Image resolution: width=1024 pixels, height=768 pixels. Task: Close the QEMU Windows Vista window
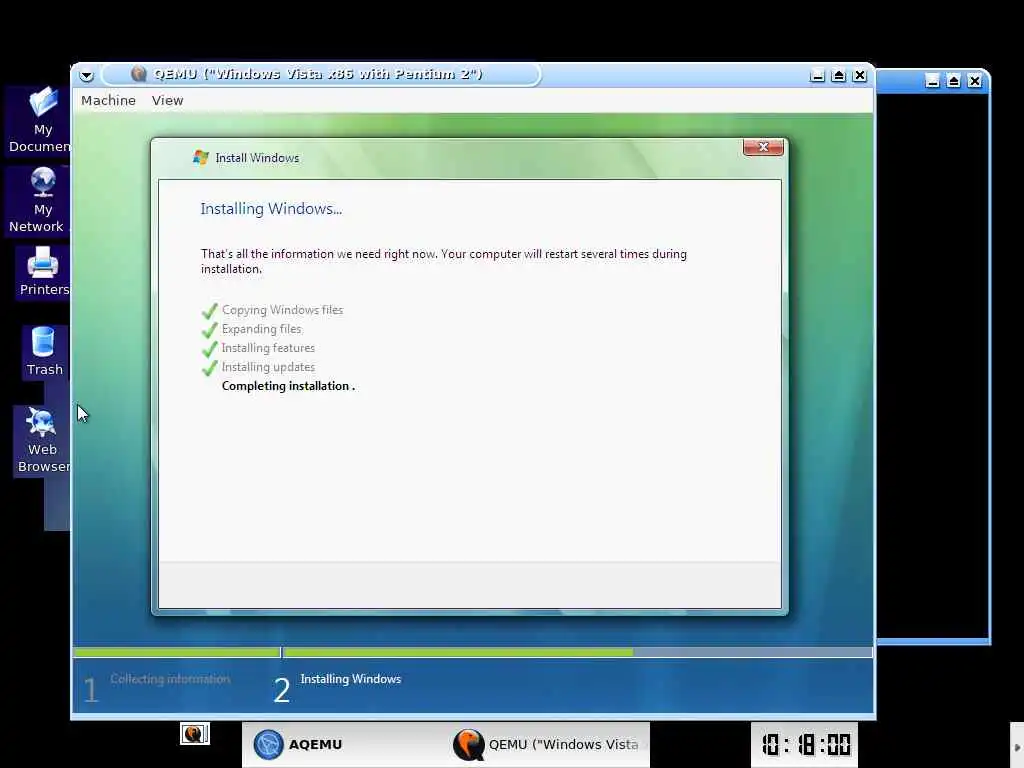pyautogui.click(x=860, y=76)
